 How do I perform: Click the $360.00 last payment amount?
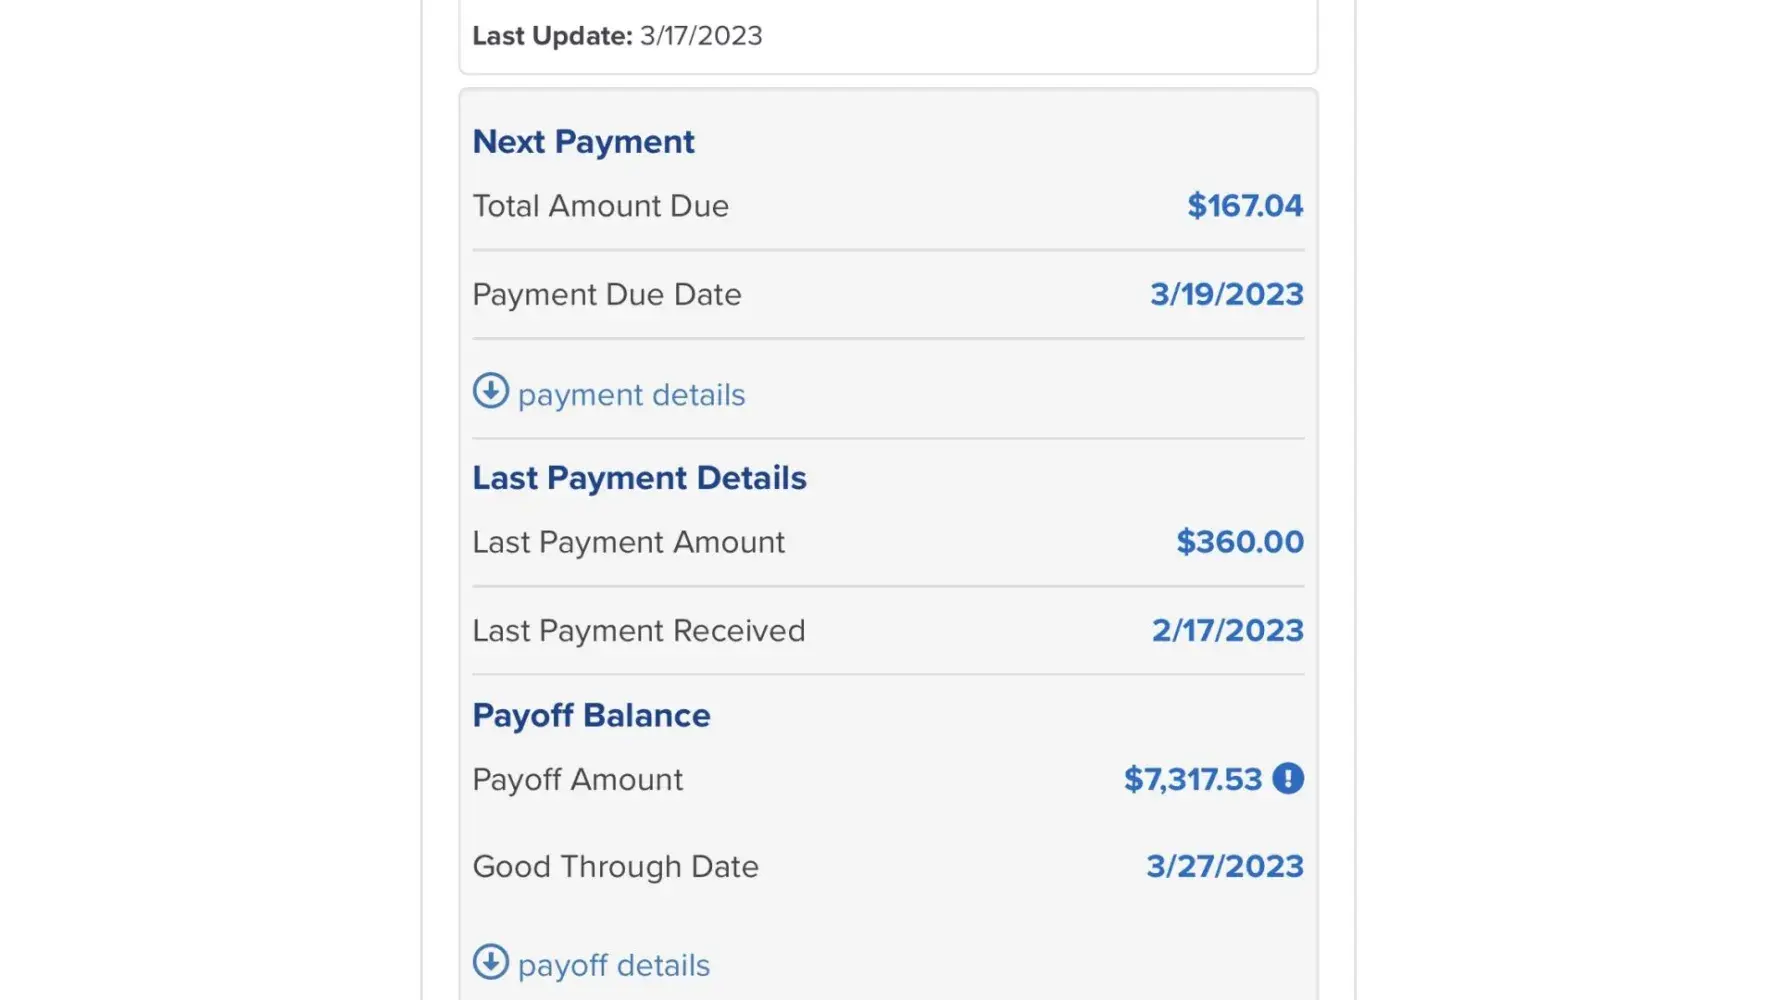pyautogui.click(x=1240, y=542)
